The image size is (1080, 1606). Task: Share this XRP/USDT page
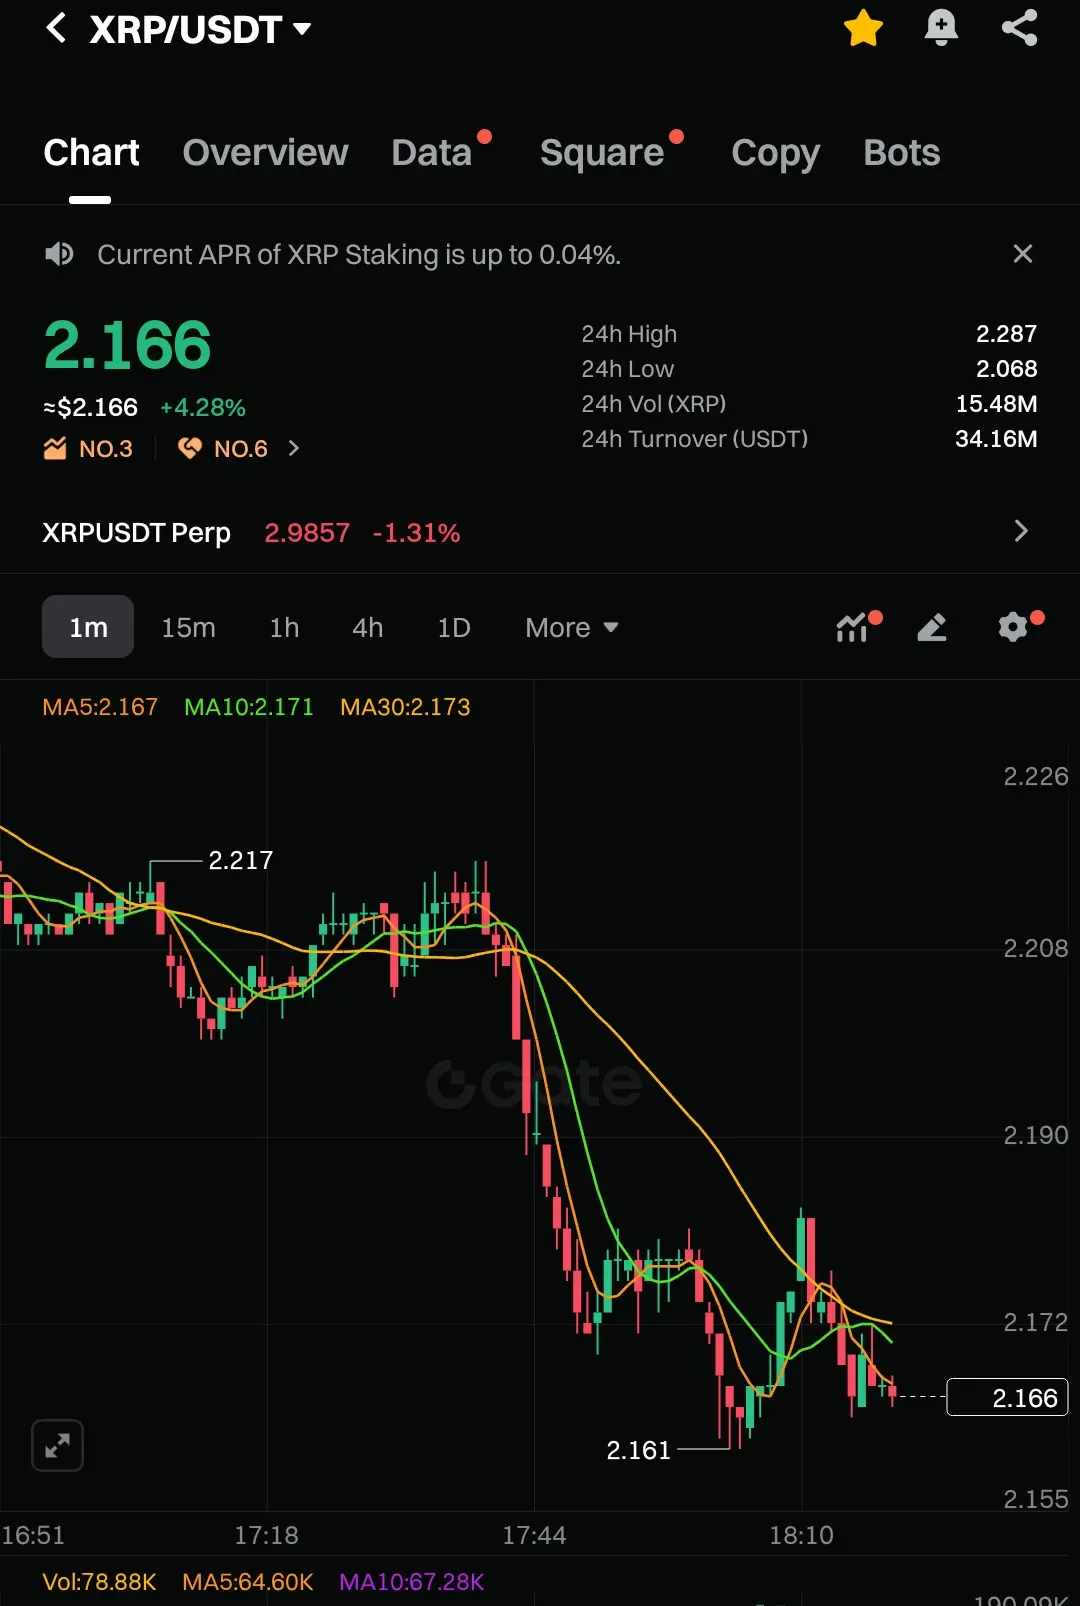[1020, 28]
